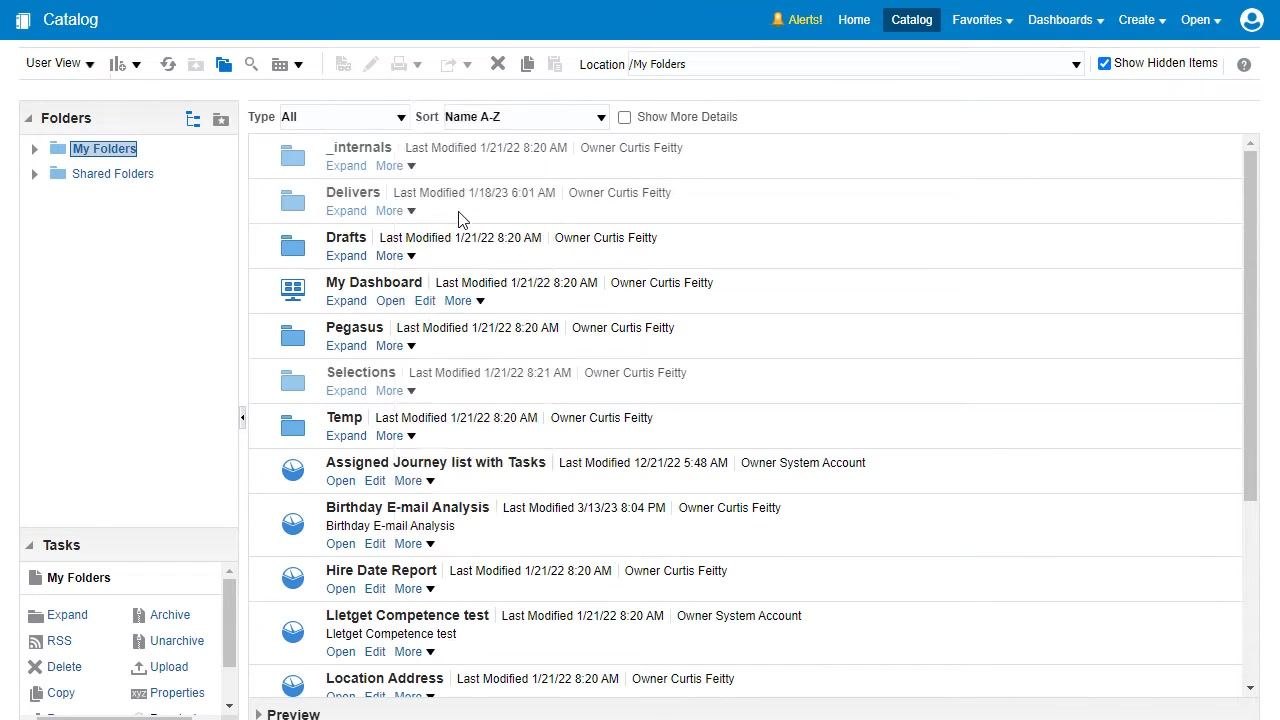Click Unarchive in the Tasks pane
Screen dimensions: 1280x720
[177, 641]
